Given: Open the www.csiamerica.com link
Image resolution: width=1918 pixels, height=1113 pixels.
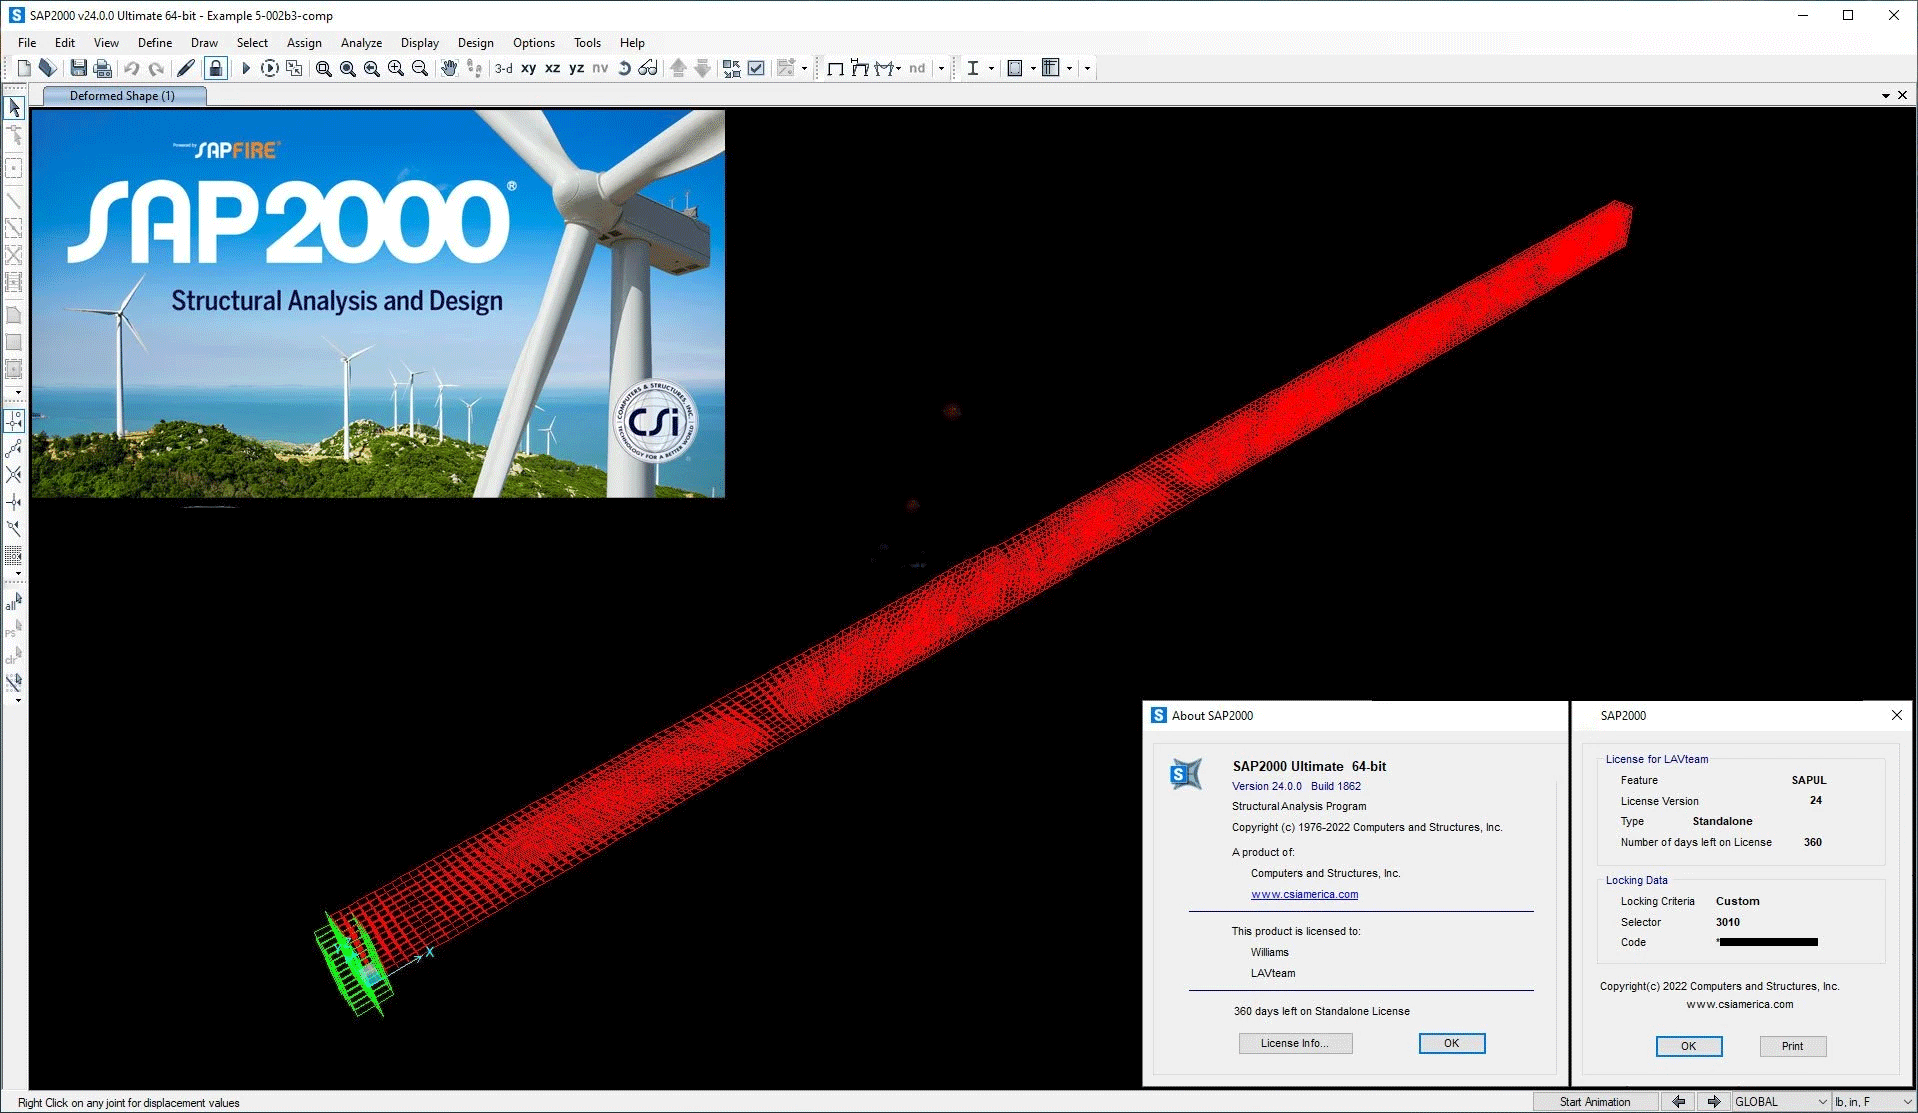Looking at the screenshot, I should 1304,894.
